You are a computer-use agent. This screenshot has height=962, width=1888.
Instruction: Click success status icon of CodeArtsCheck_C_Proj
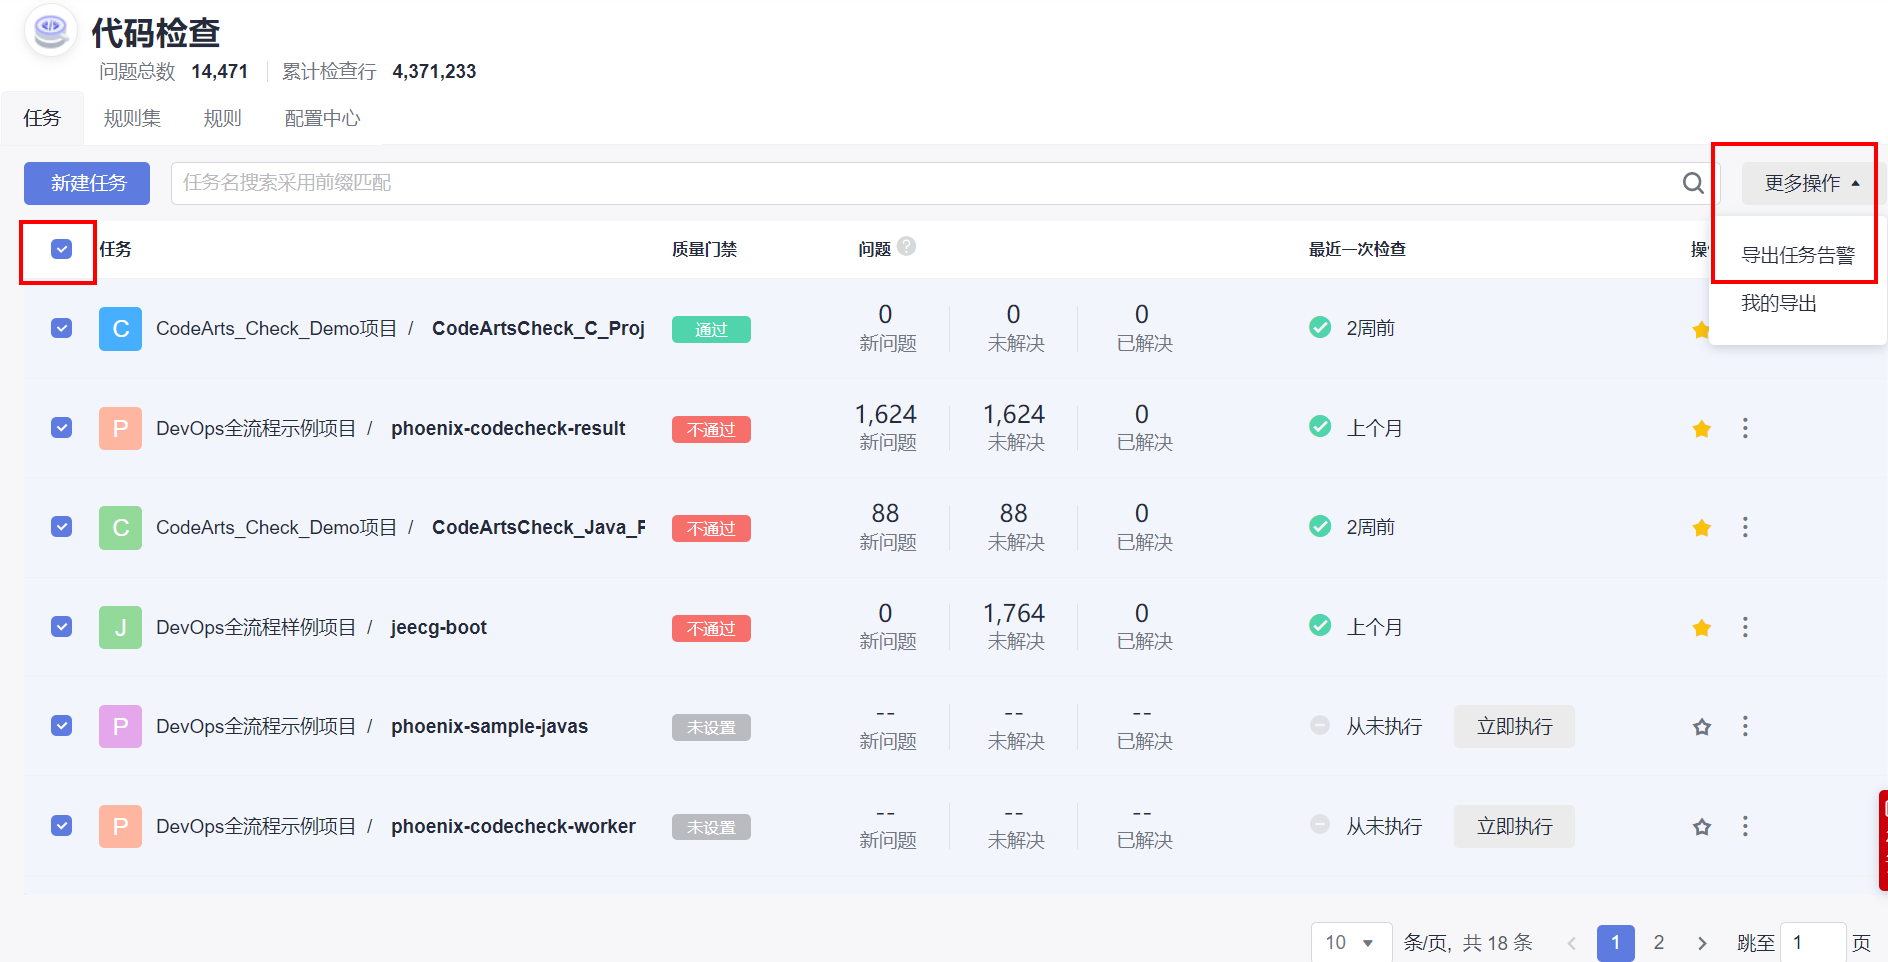coord(1320,327)
